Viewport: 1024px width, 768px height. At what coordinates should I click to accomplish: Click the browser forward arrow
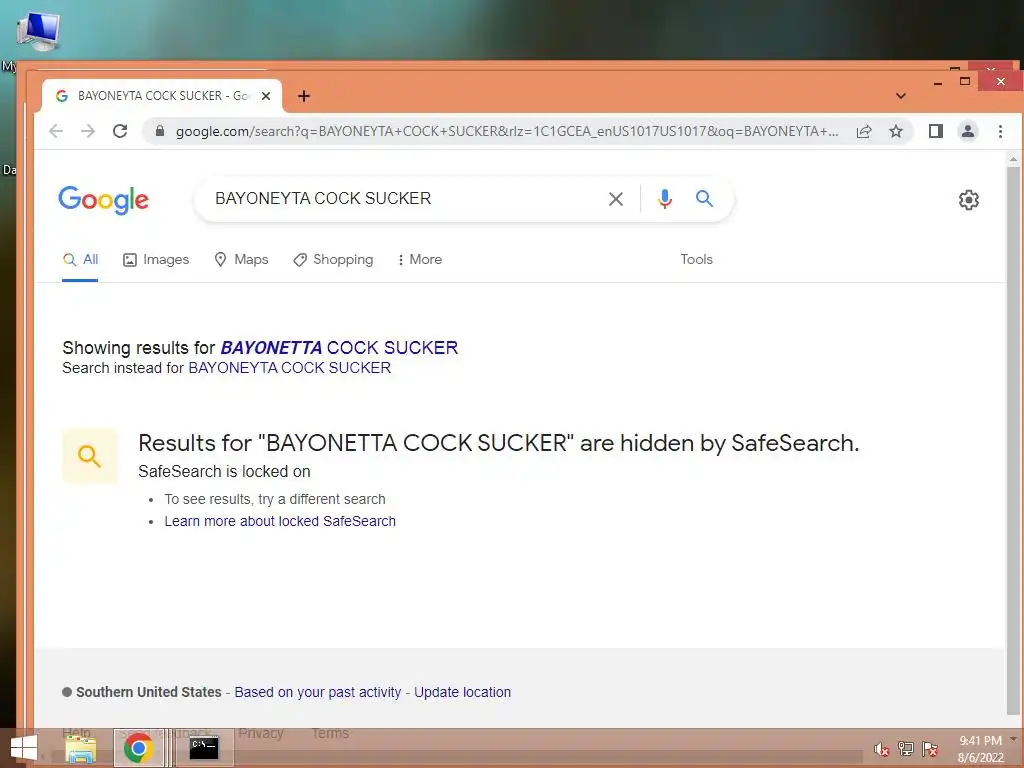coord(88,131)
